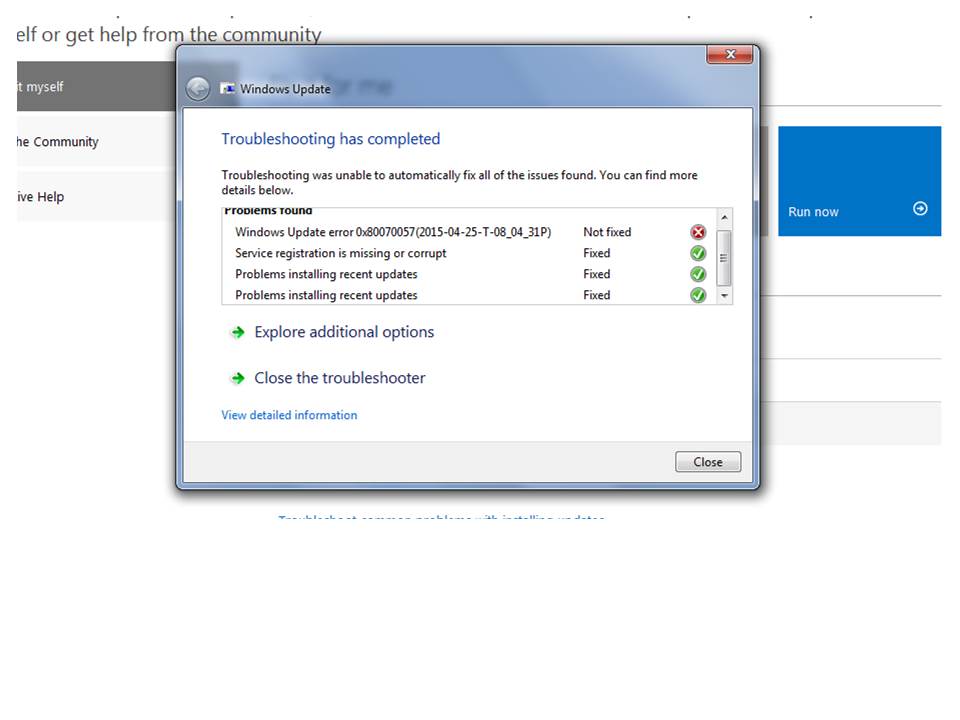
Task: Open View detailed information link
Action: [x=289, y=415]
